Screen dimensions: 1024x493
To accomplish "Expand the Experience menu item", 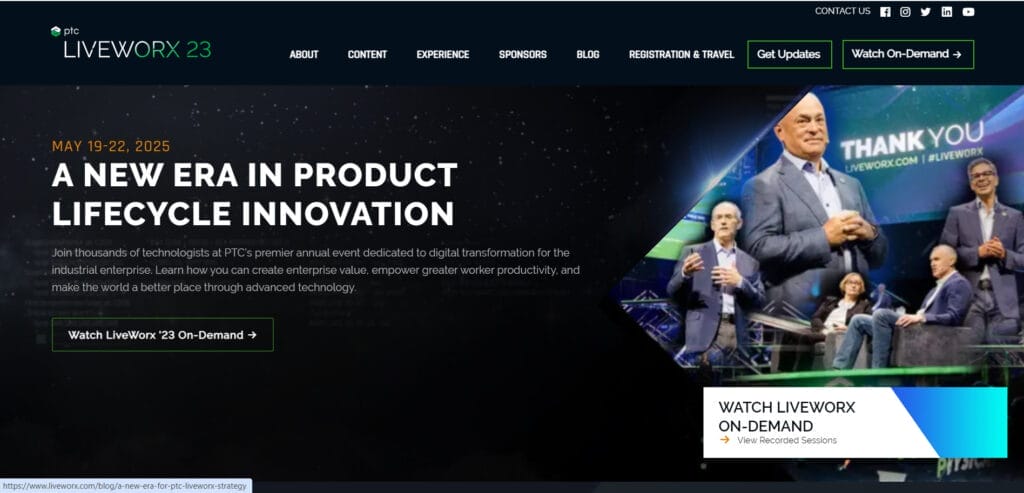I will [443, 55].
